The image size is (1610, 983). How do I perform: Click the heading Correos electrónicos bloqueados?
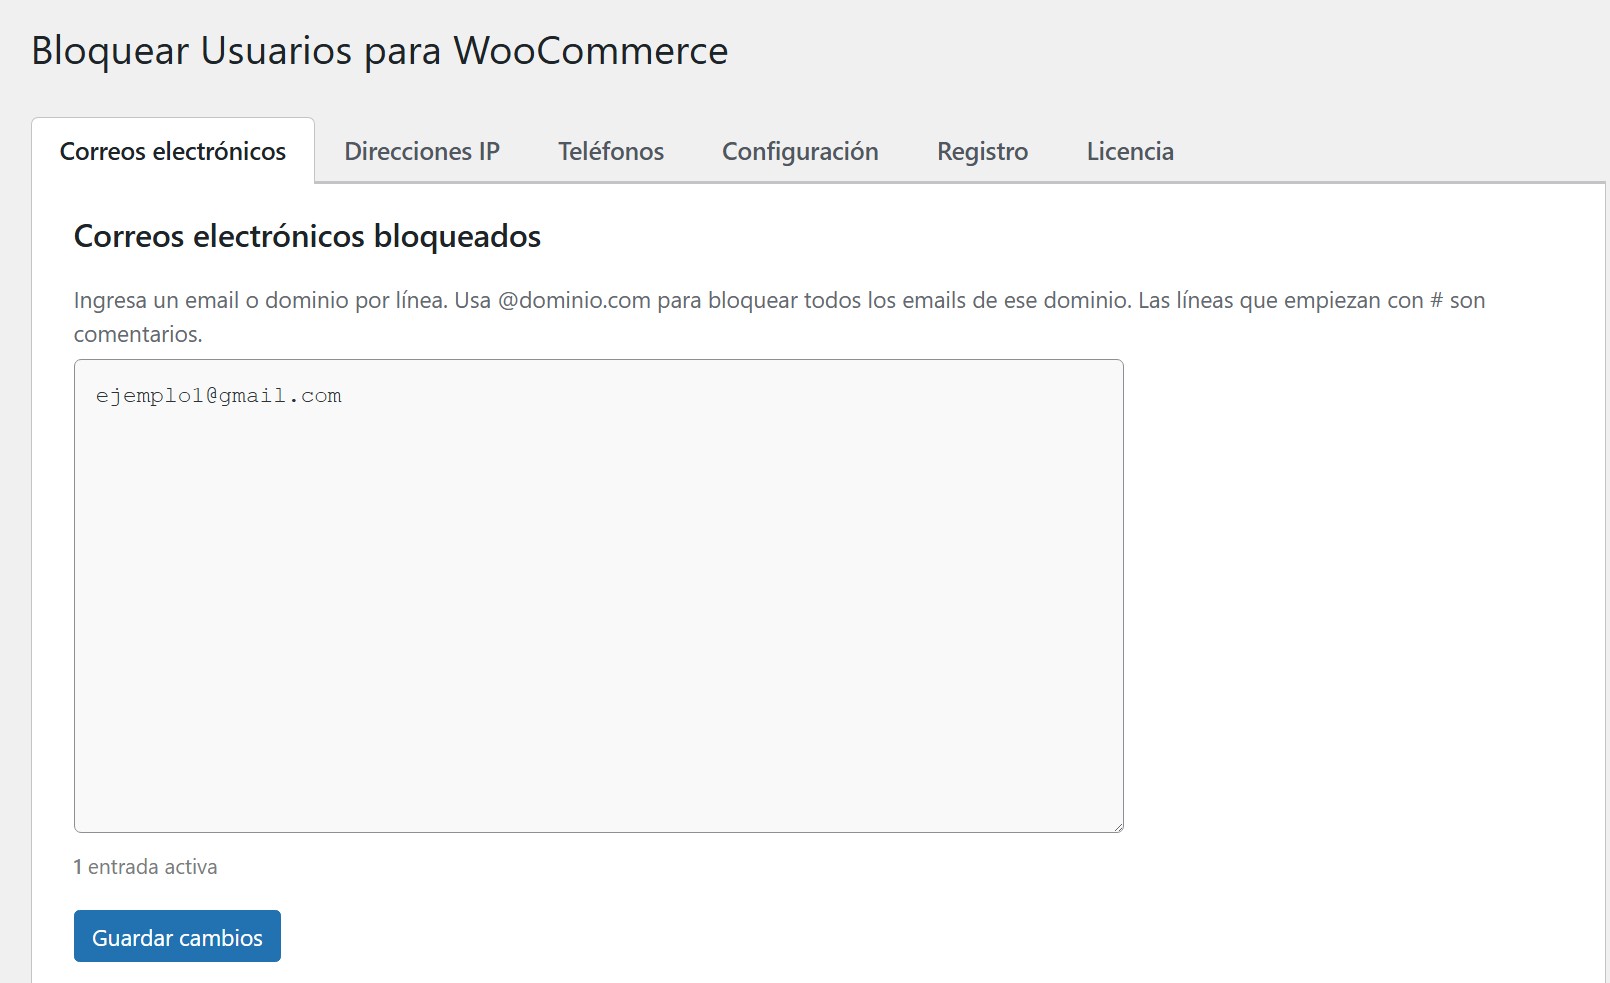[x=306, y=237]
